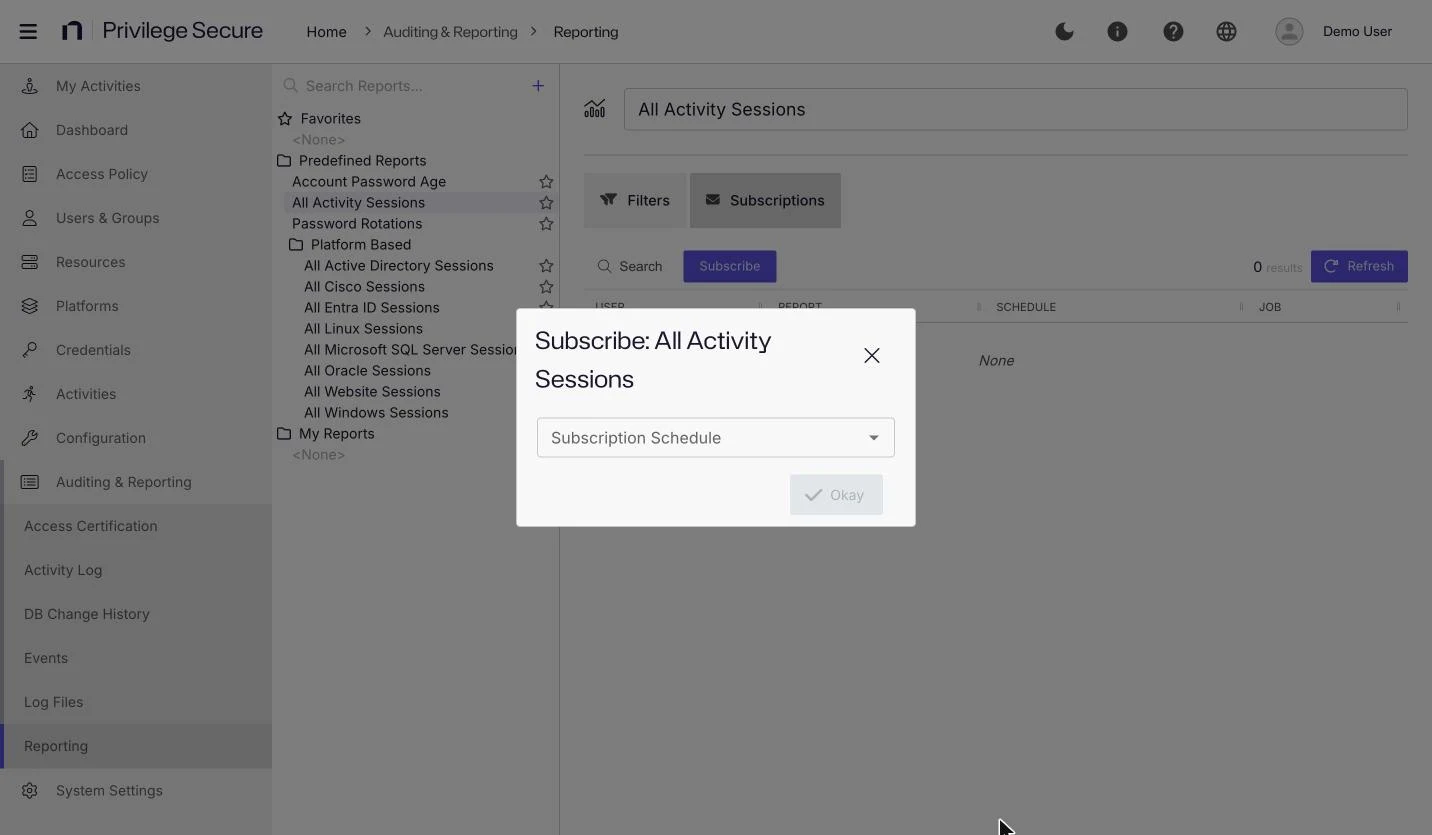Image resolution: width=1432 pixels, height=835 pixels.
Task: Open the language globe icon
Action: (x=1226, y=32)
